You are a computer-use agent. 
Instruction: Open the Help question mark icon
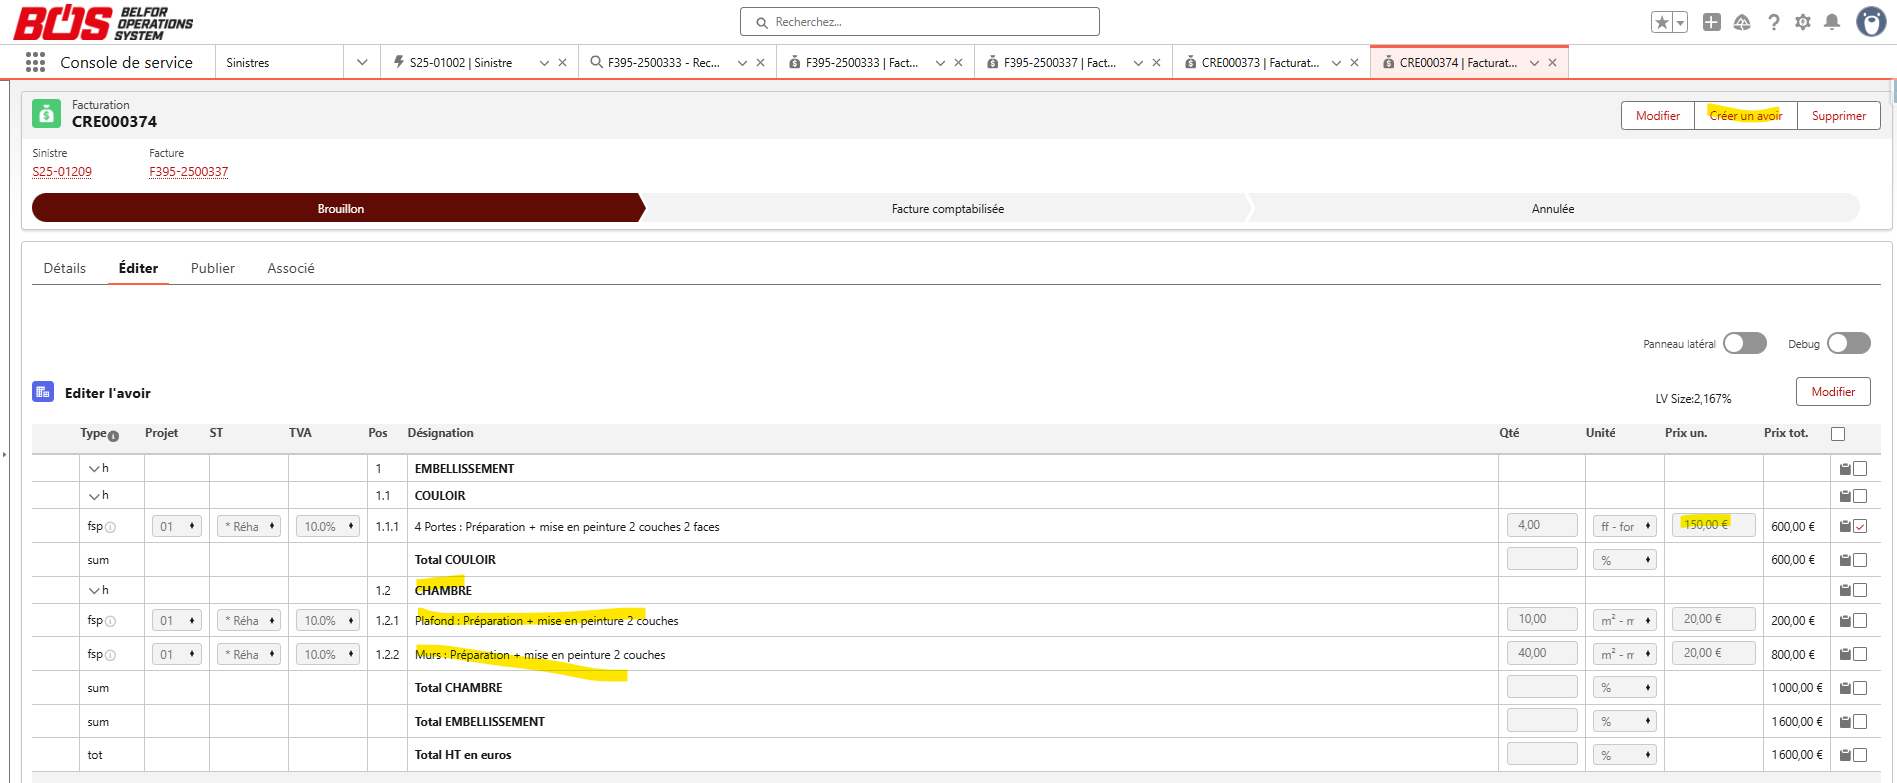coord(1773,22)
